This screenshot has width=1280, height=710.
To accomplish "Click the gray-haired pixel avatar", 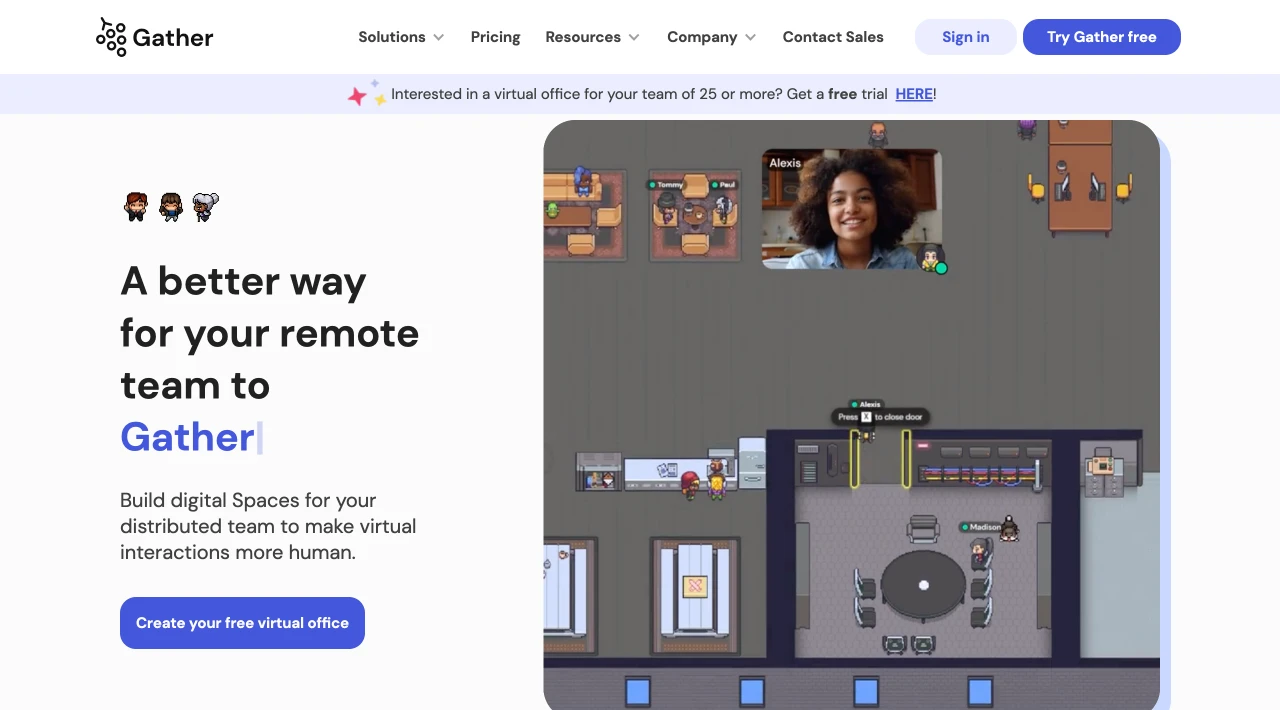I will [205, 207].
